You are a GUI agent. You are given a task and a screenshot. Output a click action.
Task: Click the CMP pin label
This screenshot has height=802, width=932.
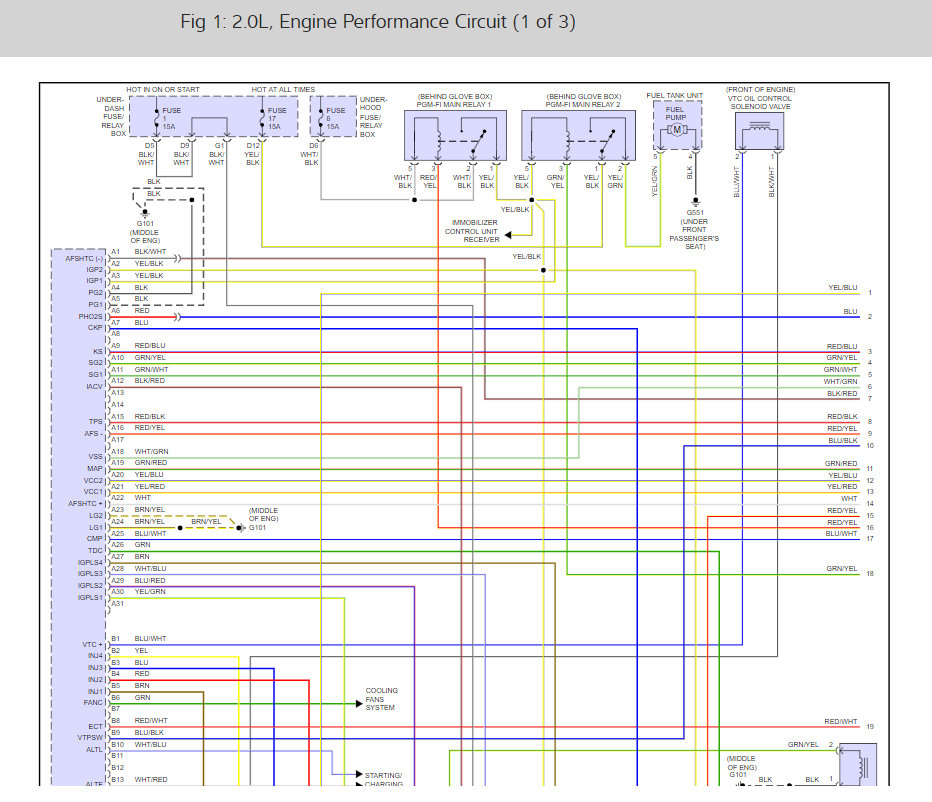(95, 539)
